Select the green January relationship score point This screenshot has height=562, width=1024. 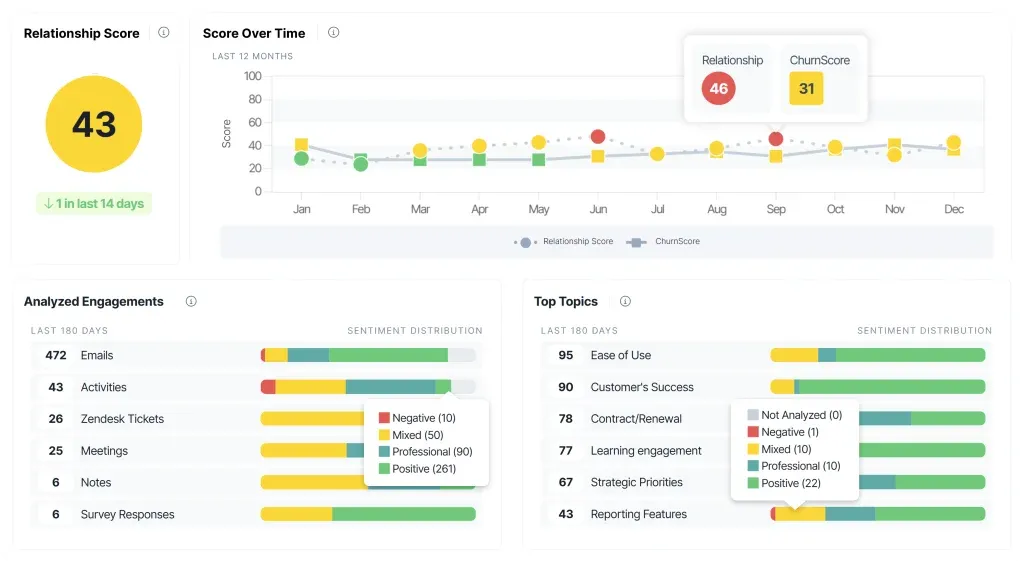(x=301, y=159)
